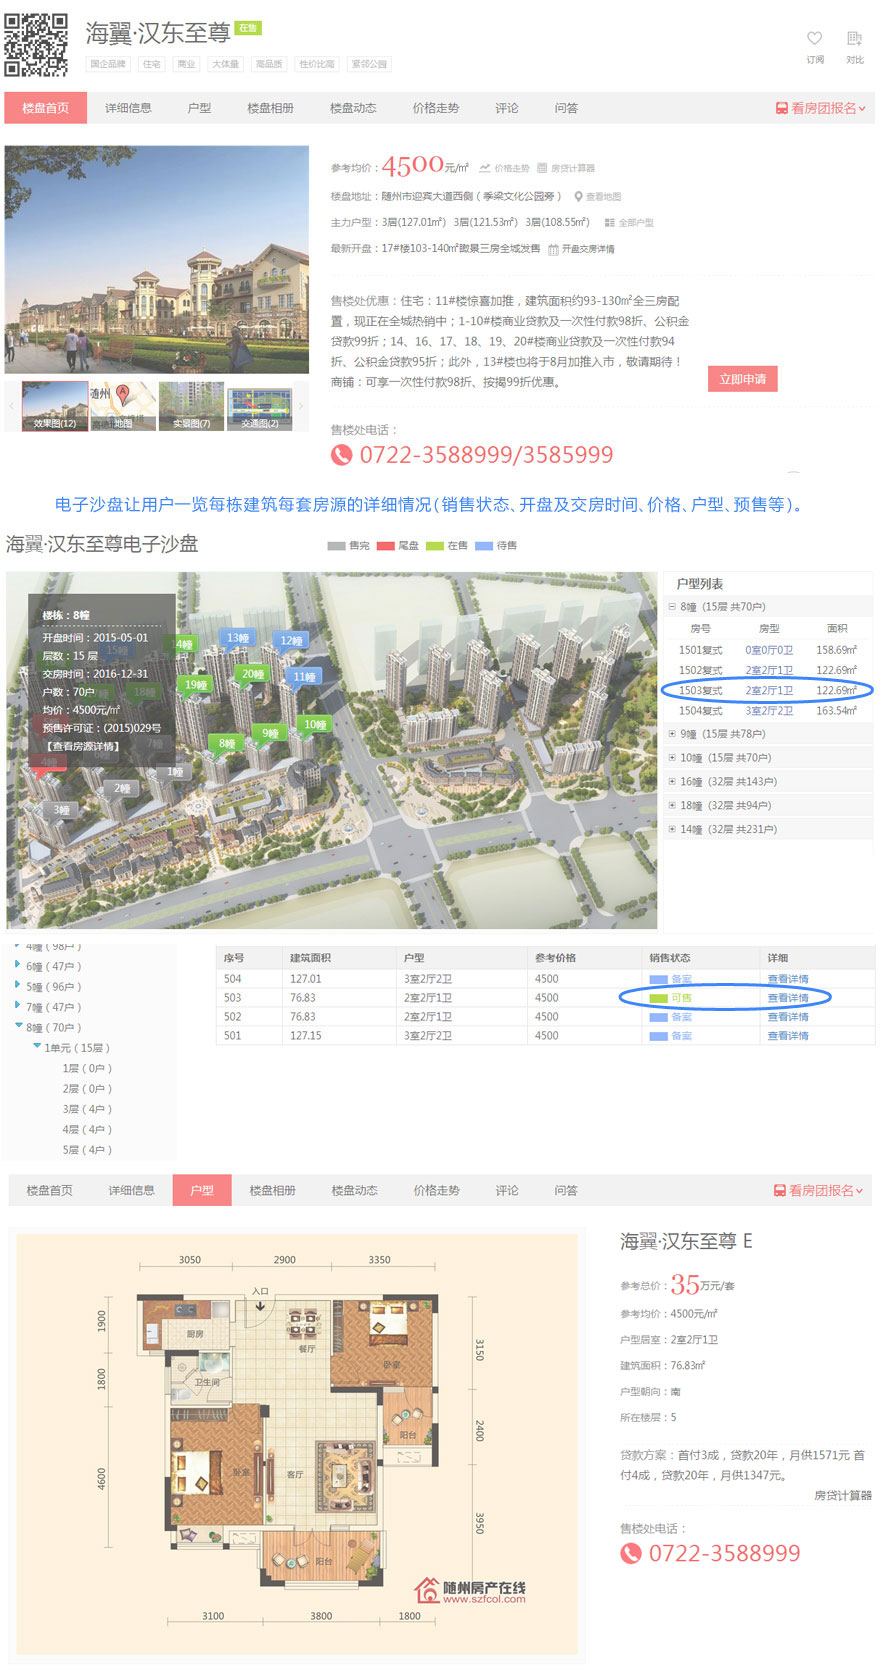
Task: Expand 18幢 (32层 共94户) row
Action: 672,806
